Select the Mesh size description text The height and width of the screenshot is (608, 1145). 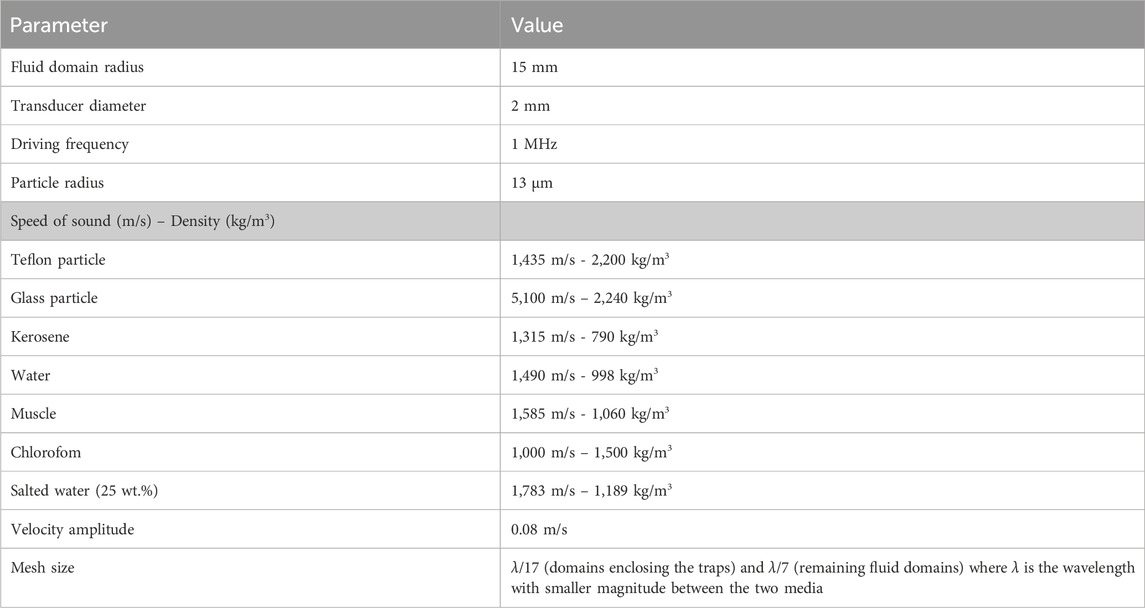coord(823,577)
